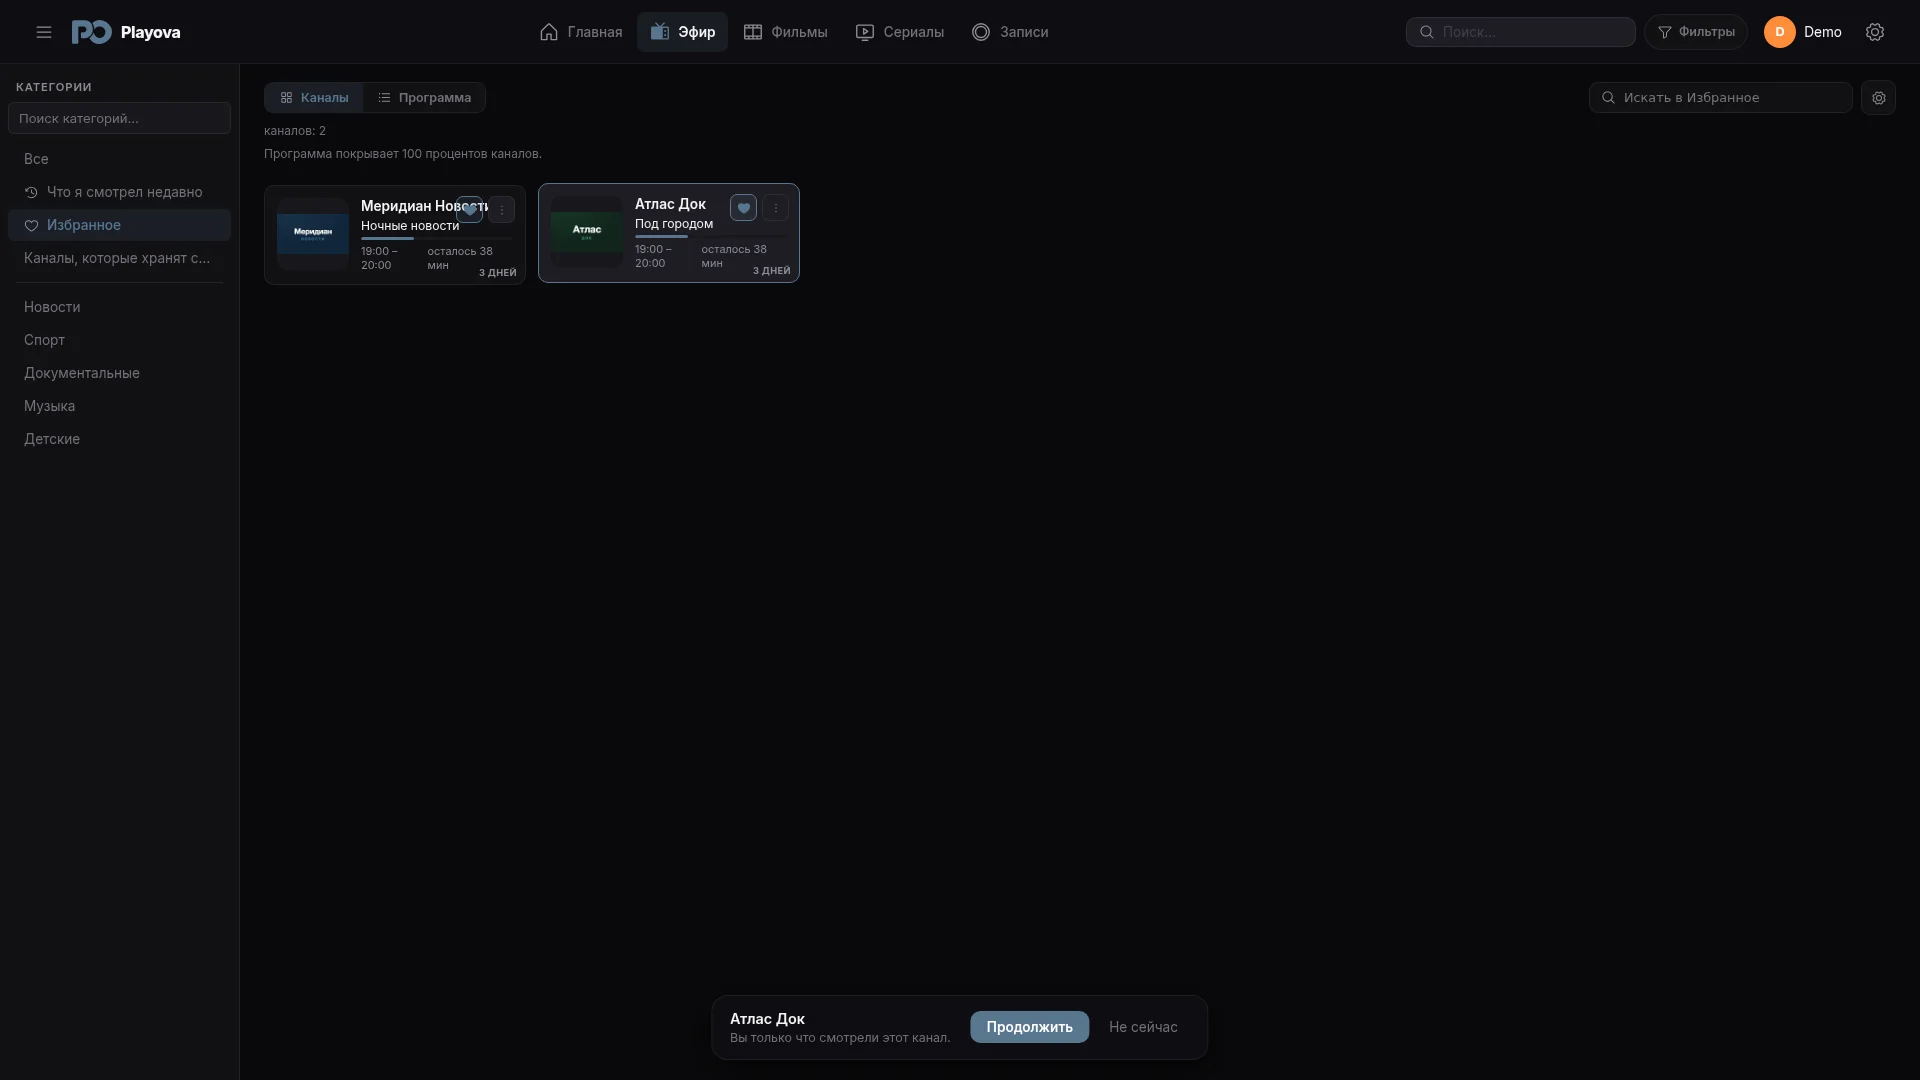
Task: Go to Главная home page
Action: [x=580, y=32]
